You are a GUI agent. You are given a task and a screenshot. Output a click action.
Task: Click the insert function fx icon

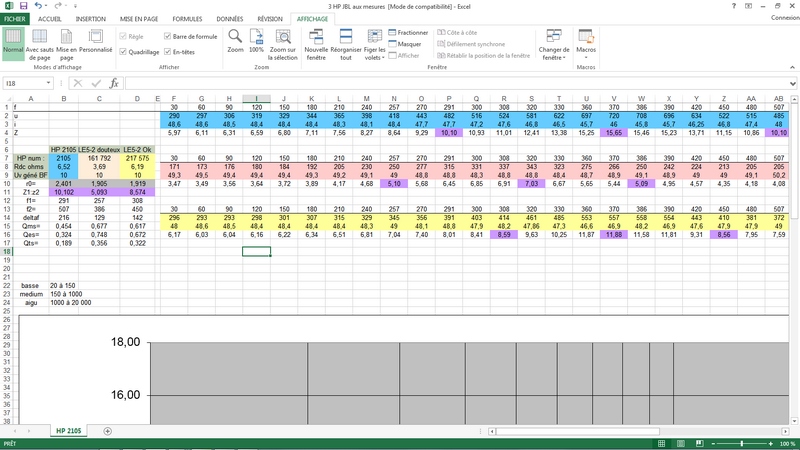point(115,84)
